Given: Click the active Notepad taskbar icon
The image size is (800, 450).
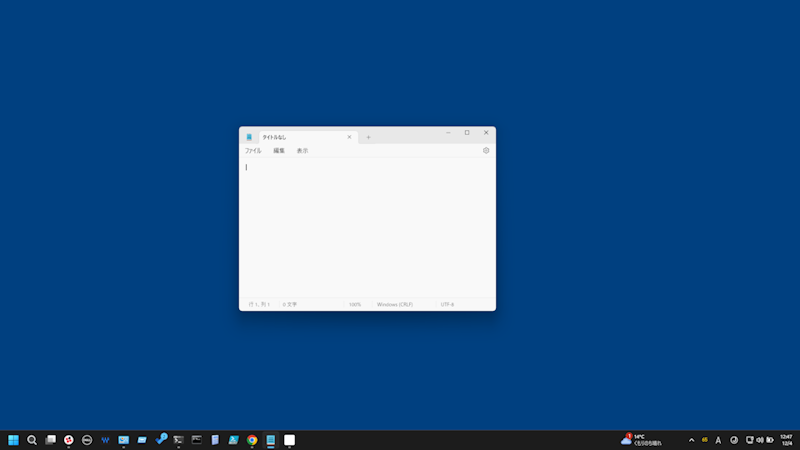Looking at the screenshot, I should click(x=270, y=440).
